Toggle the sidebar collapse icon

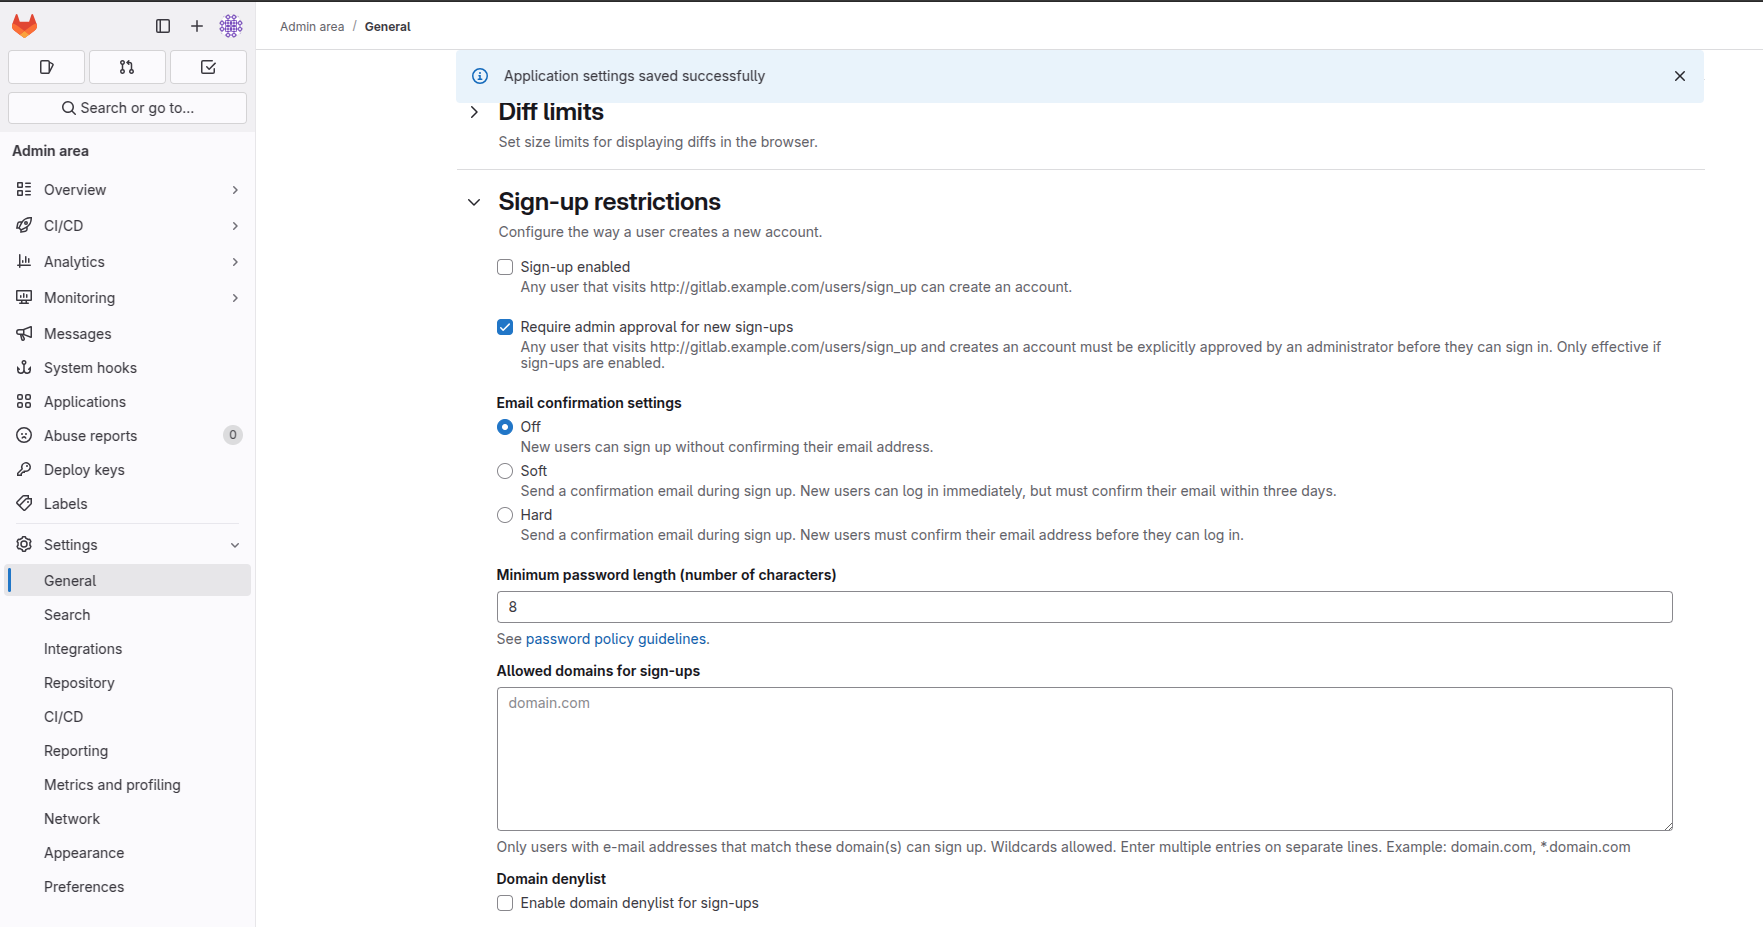tap(163, 26)
